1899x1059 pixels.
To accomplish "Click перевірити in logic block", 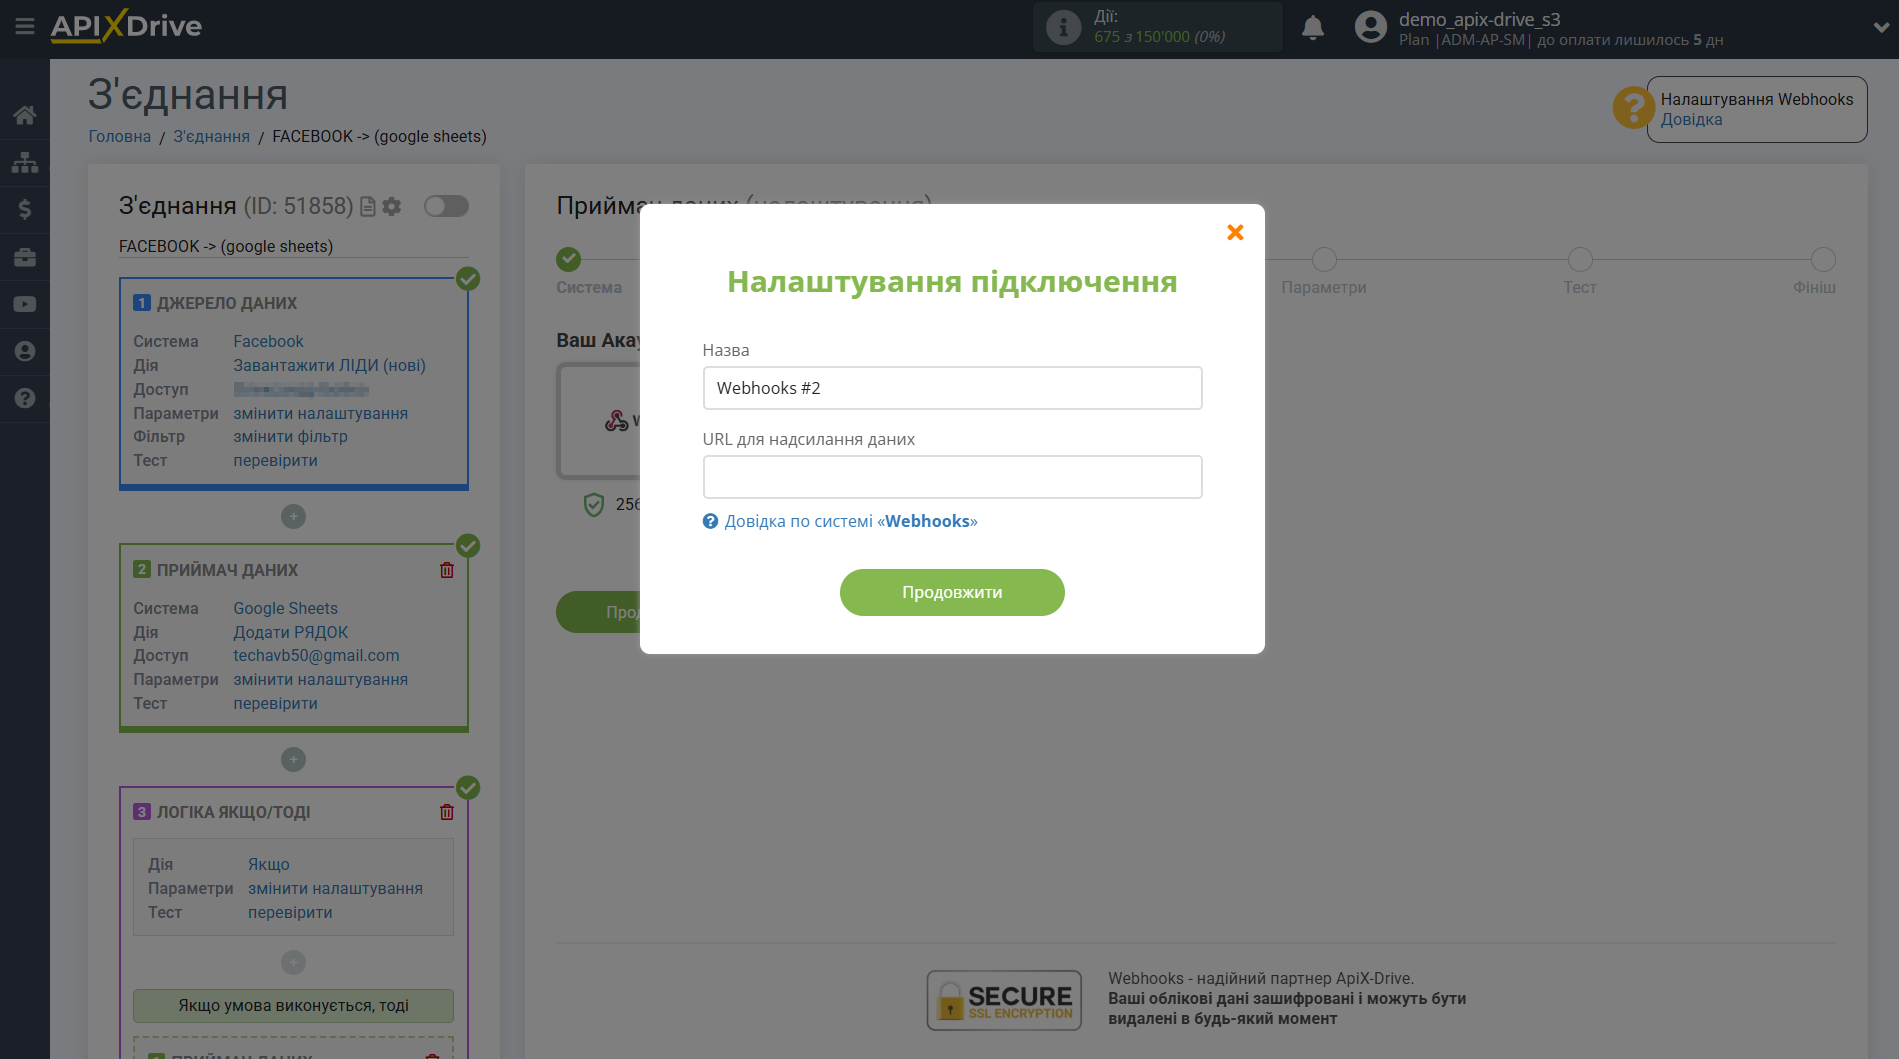I will (x=290, y=912).
